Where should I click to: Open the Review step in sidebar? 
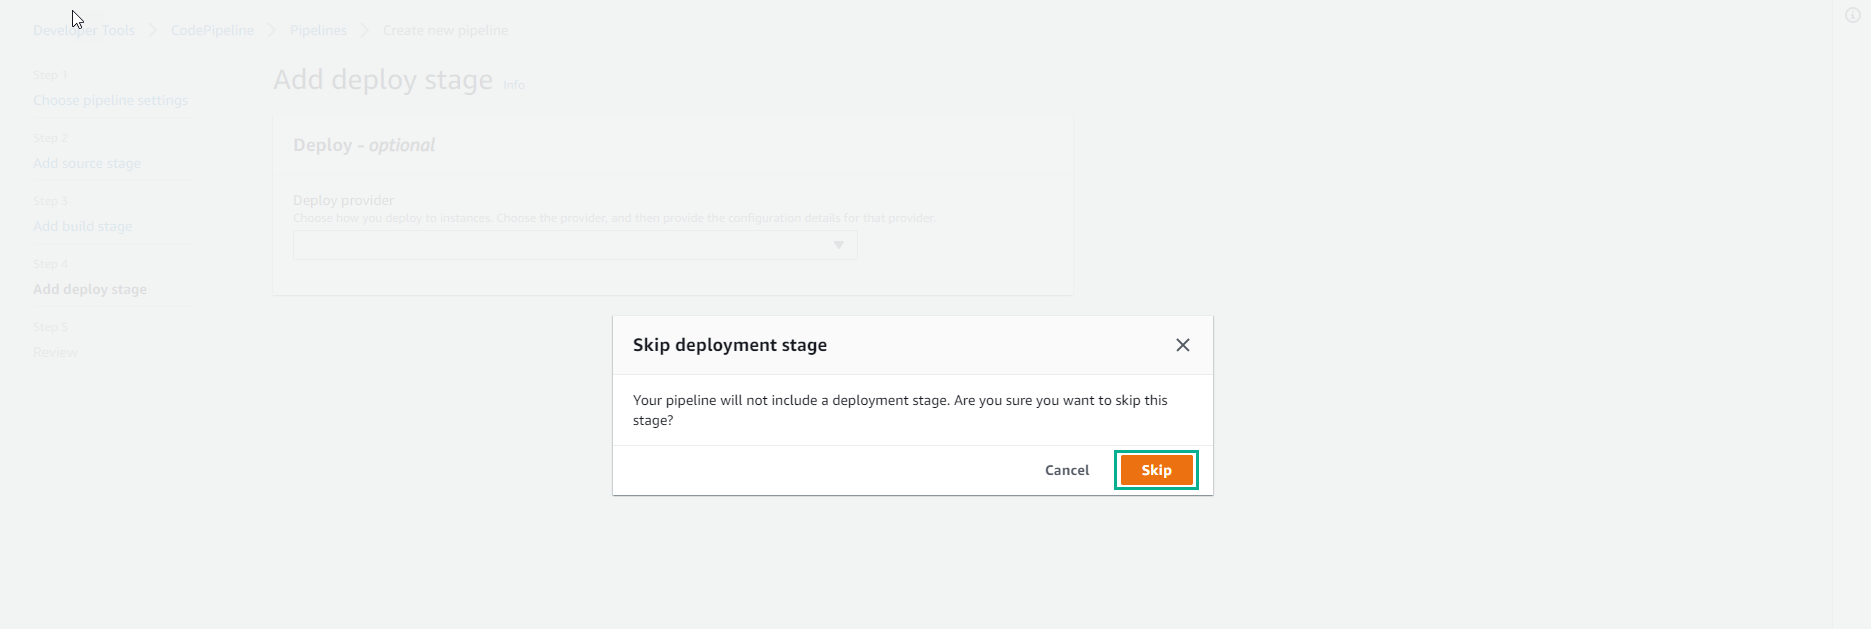pyautogui.click(x=55, y=353)
